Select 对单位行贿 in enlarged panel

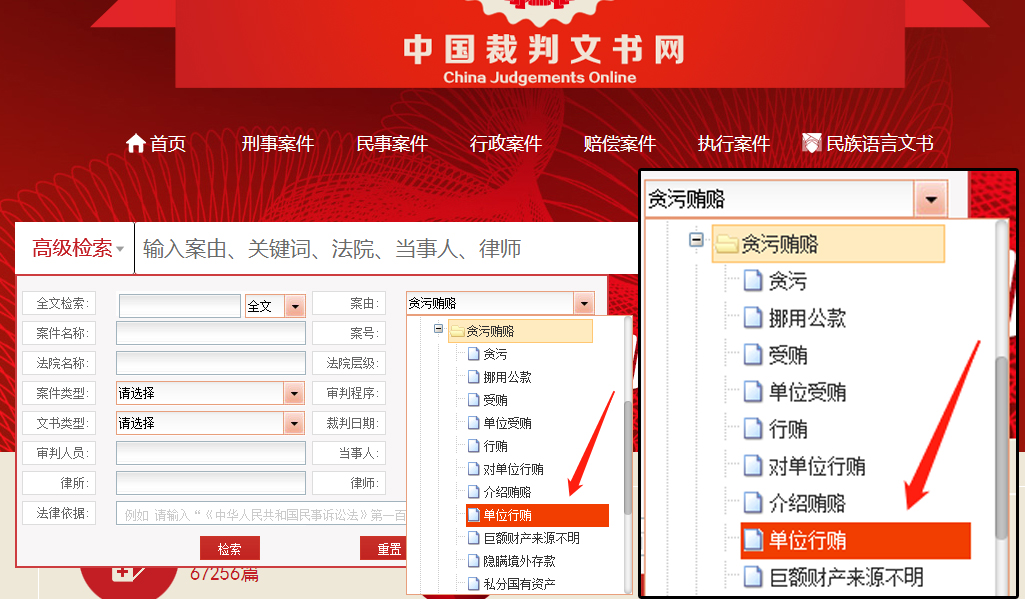[x=816, y=466]
